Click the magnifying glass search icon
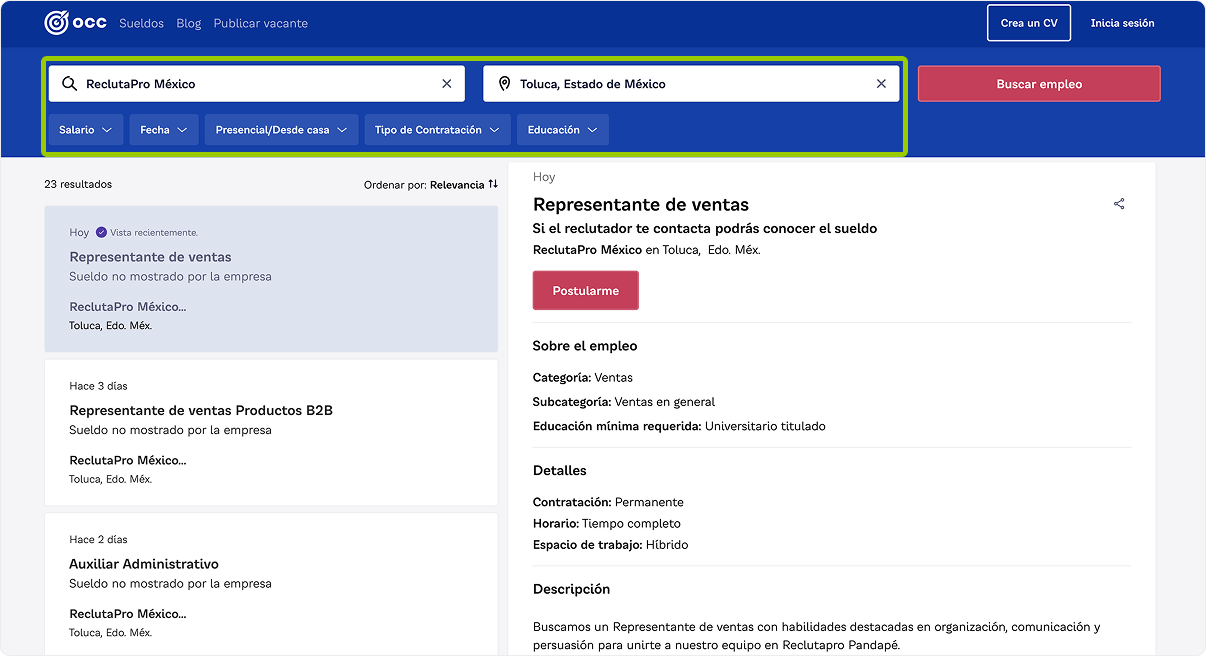Viewport: 1206px width, 656px height. (x=69, y=83)
